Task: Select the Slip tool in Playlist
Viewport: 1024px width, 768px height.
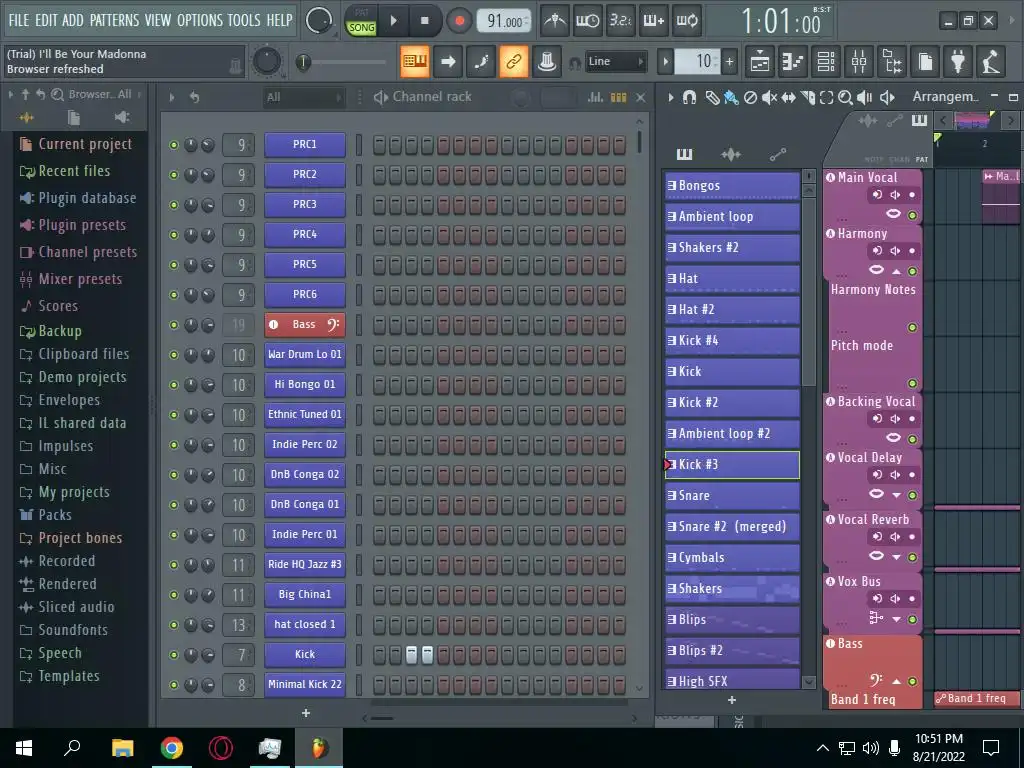Action: pos(788,97)
